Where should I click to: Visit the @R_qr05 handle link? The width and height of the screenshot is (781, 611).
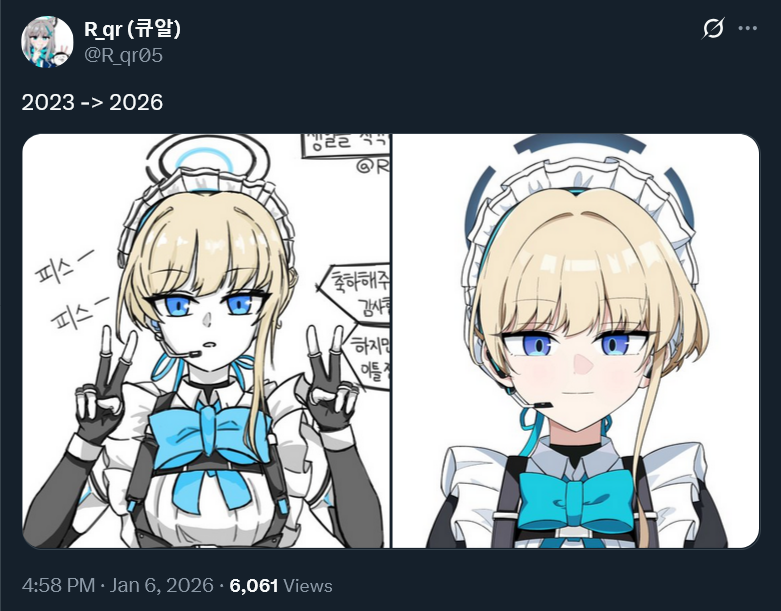(x=124, y=55)
